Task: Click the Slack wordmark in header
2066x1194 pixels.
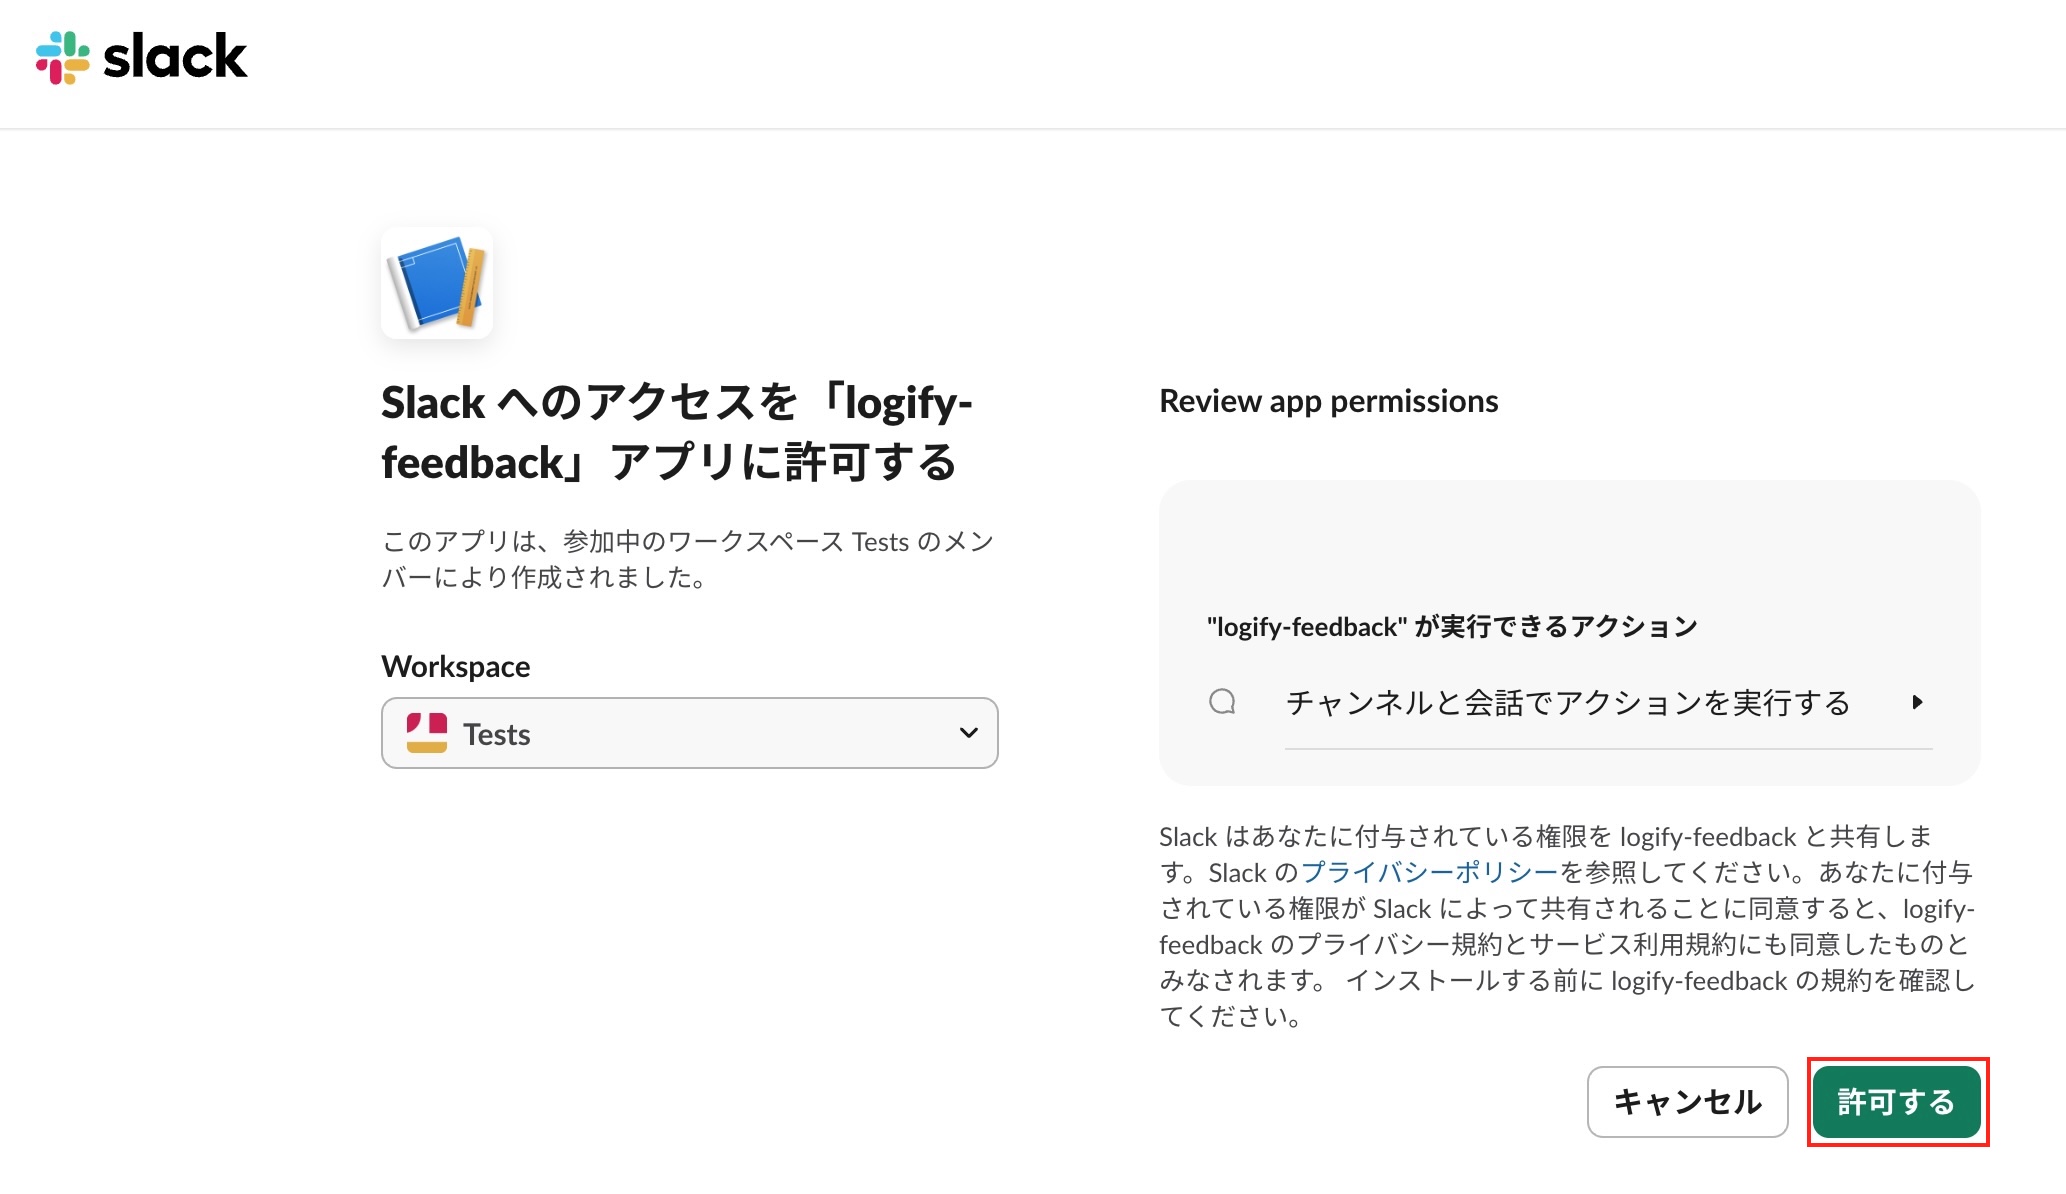Action: tap(175, 57)
